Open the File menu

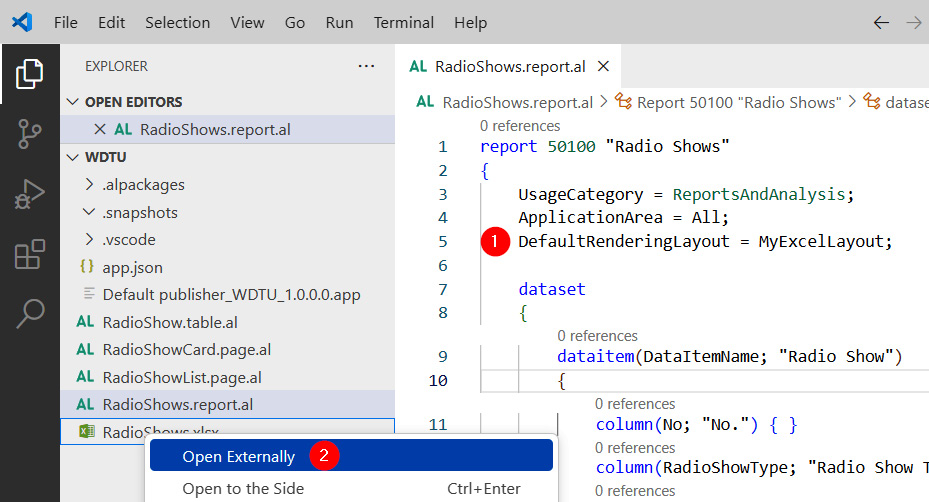pyautogui.click(x=66, y=23)
